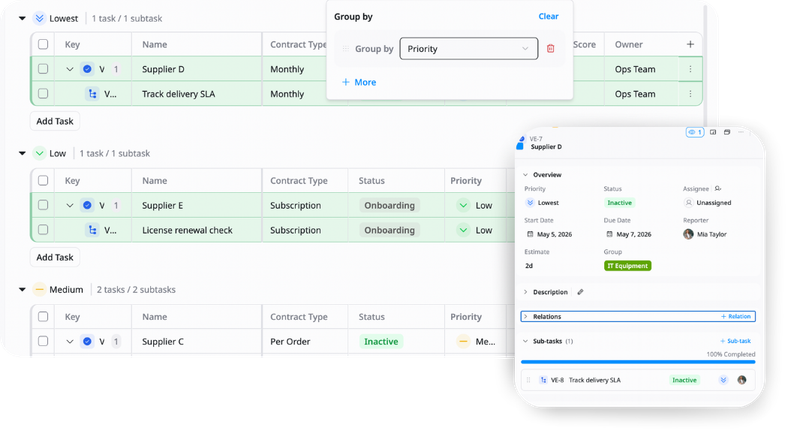
Task: Click watchers eye icon in detail panel
Action: click(x=695, y=132)
